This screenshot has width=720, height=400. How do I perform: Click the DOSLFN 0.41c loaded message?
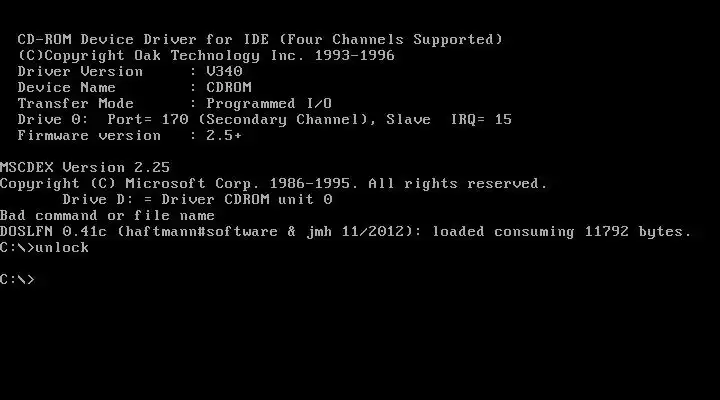(345, 231)
